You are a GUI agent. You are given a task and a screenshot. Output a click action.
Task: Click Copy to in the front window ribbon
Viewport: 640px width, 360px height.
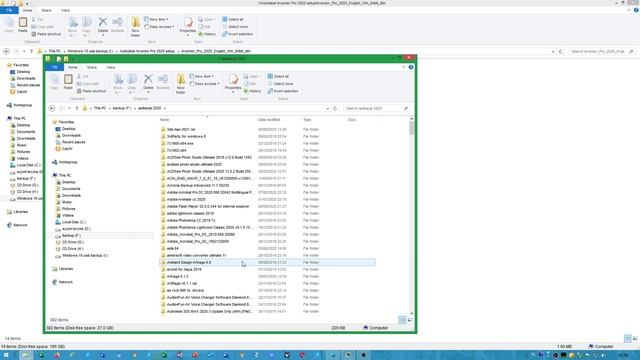132,84
